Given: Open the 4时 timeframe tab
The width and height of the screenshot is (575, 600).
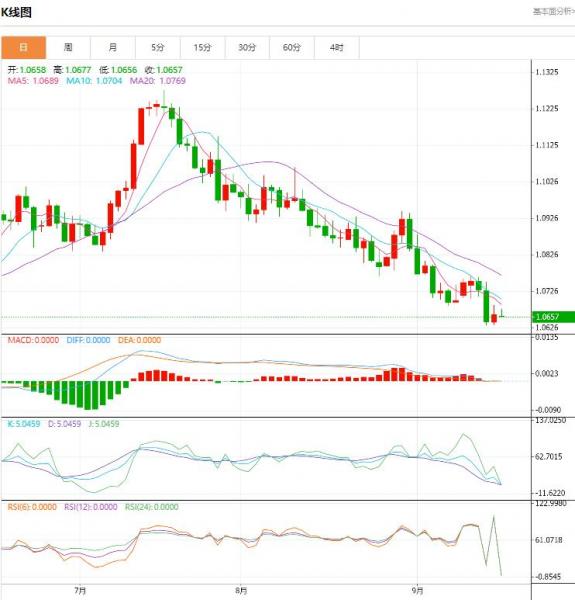Looking at the screenshot, I should [337, 47].
